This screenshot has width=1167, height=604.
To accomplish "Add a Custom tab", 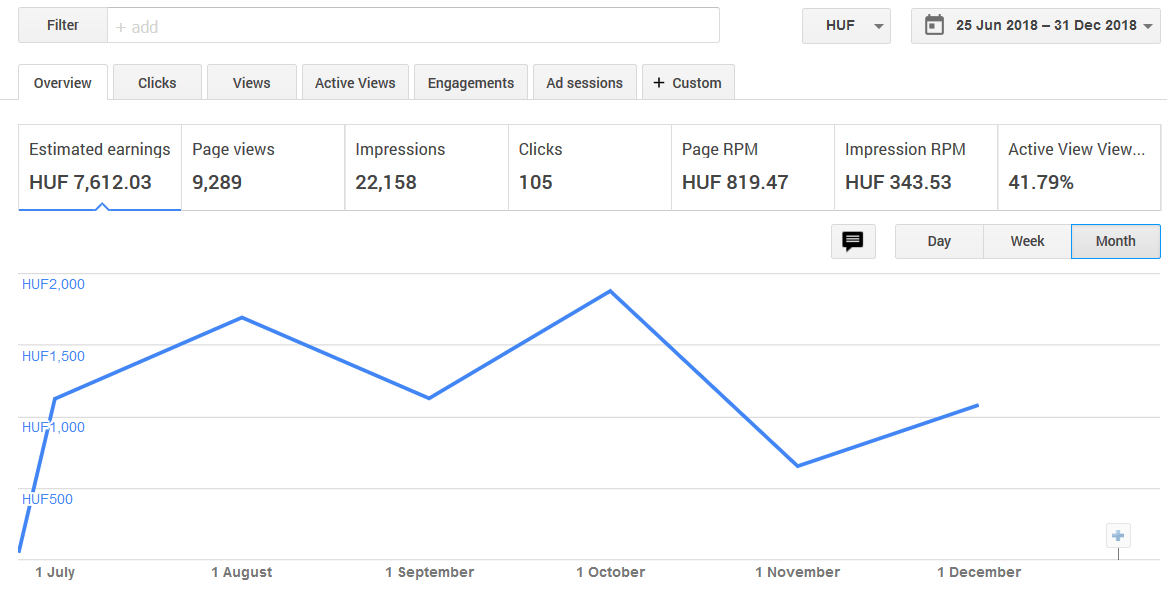I will (x=688, y=83).
